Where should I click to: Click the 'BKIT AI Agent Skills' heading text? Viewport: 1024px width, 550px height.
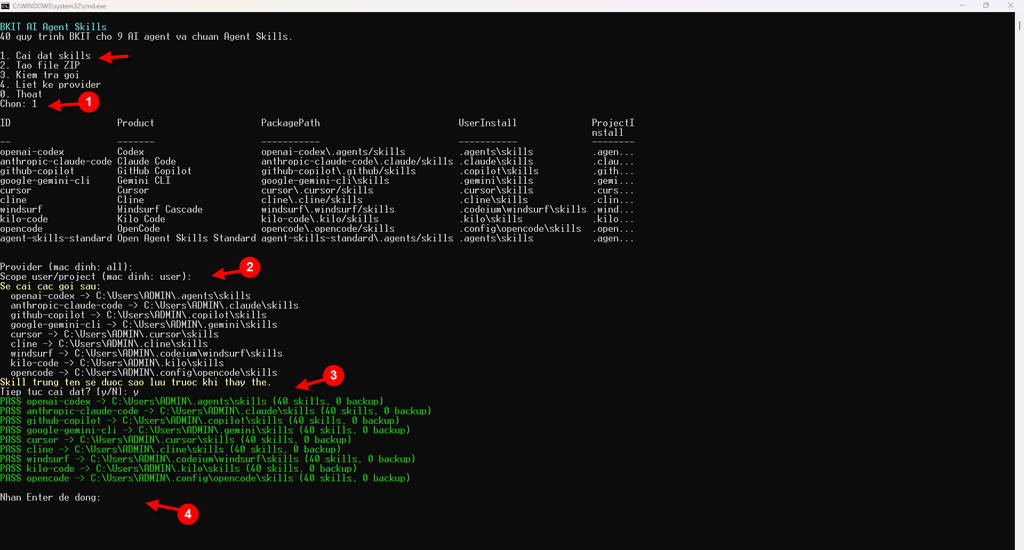[x=53, y=27]
